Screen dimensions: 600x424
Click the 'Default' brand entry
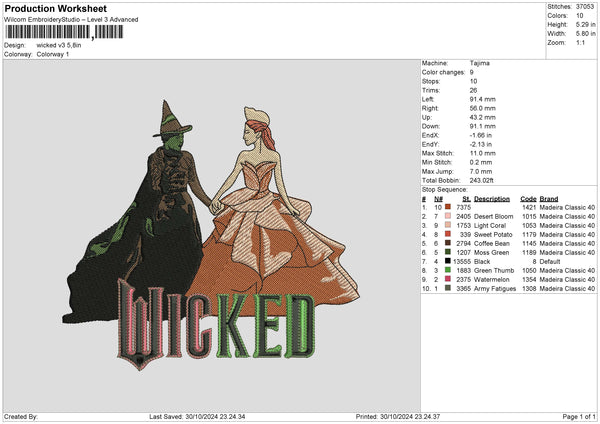click(x=550, y=262)
